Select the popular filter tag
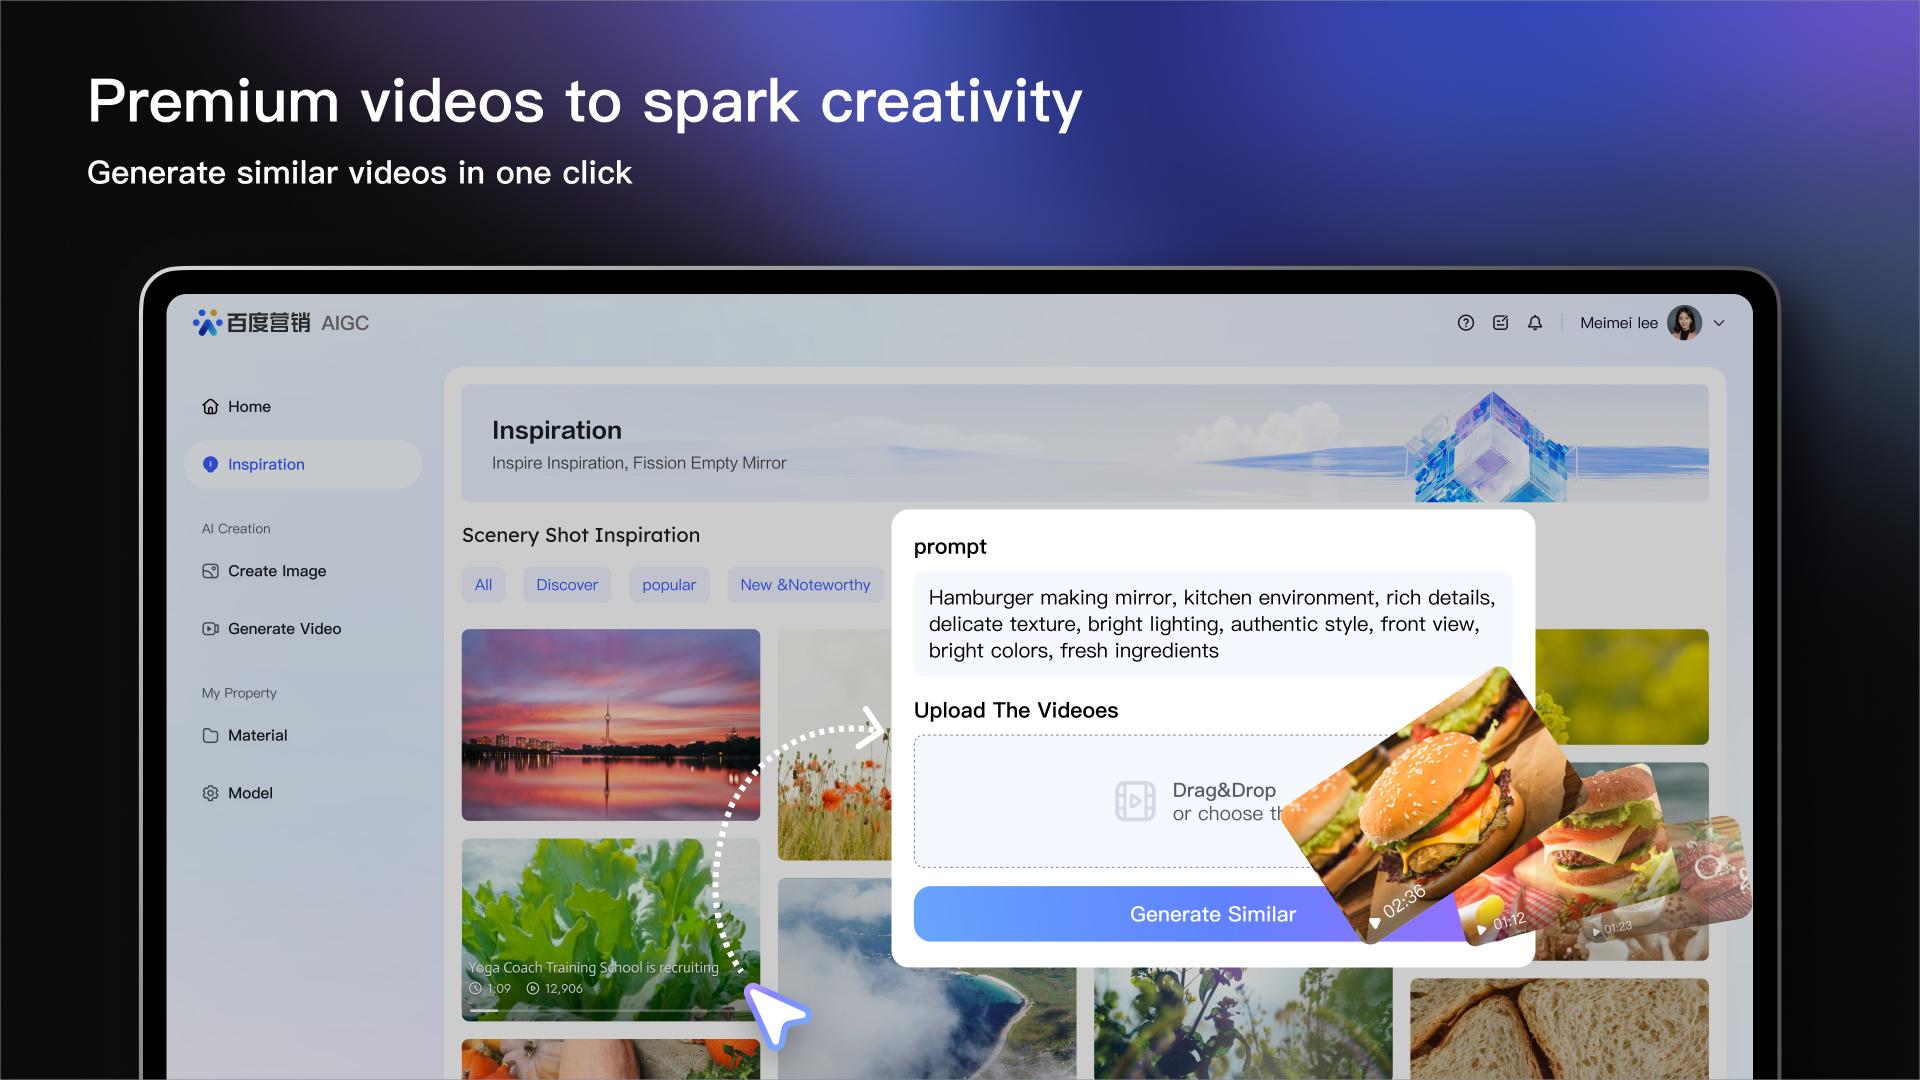 point(668,585)
